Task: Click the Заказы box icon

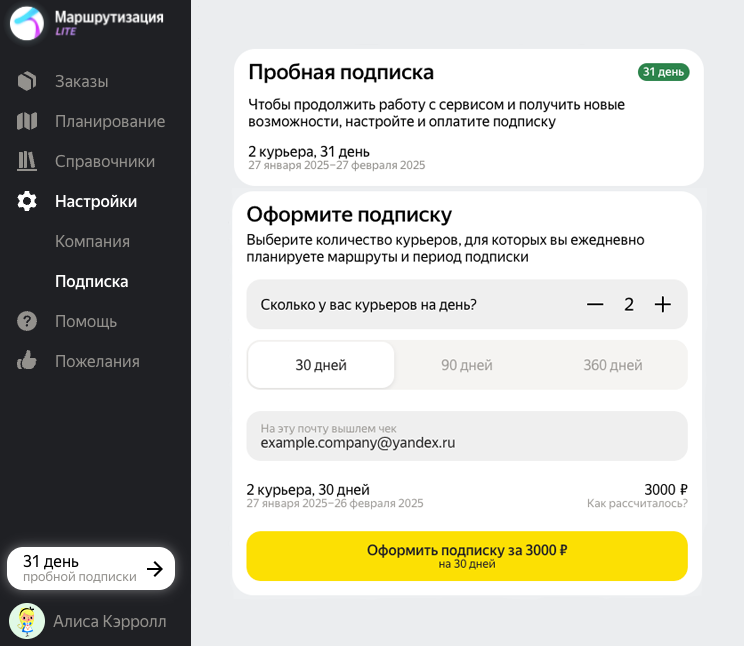Action: (x=27, y=81)
